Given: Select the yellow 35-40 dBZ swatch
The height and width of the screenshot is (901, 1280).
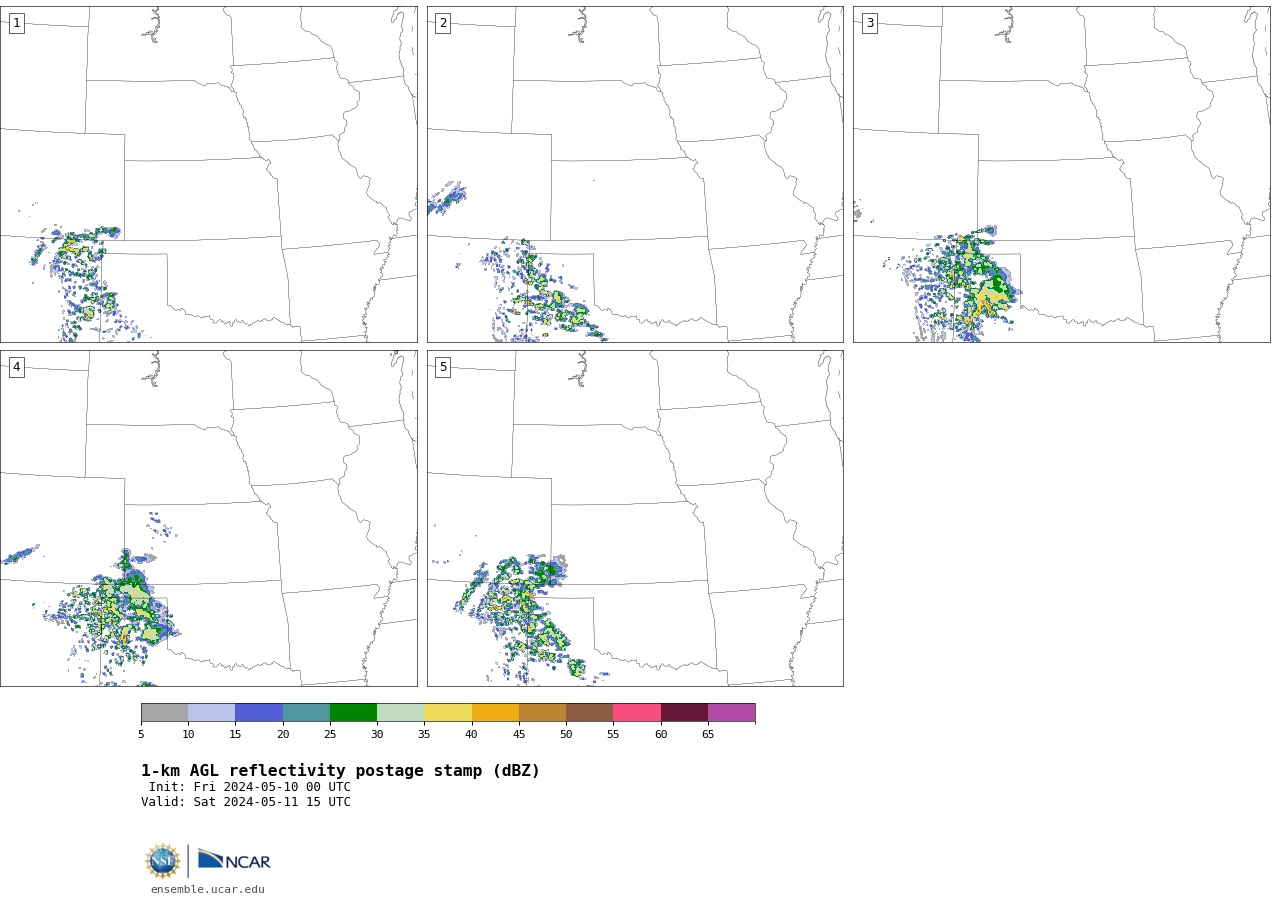Looking at the screenshot, I should click(x=448, y=712).
